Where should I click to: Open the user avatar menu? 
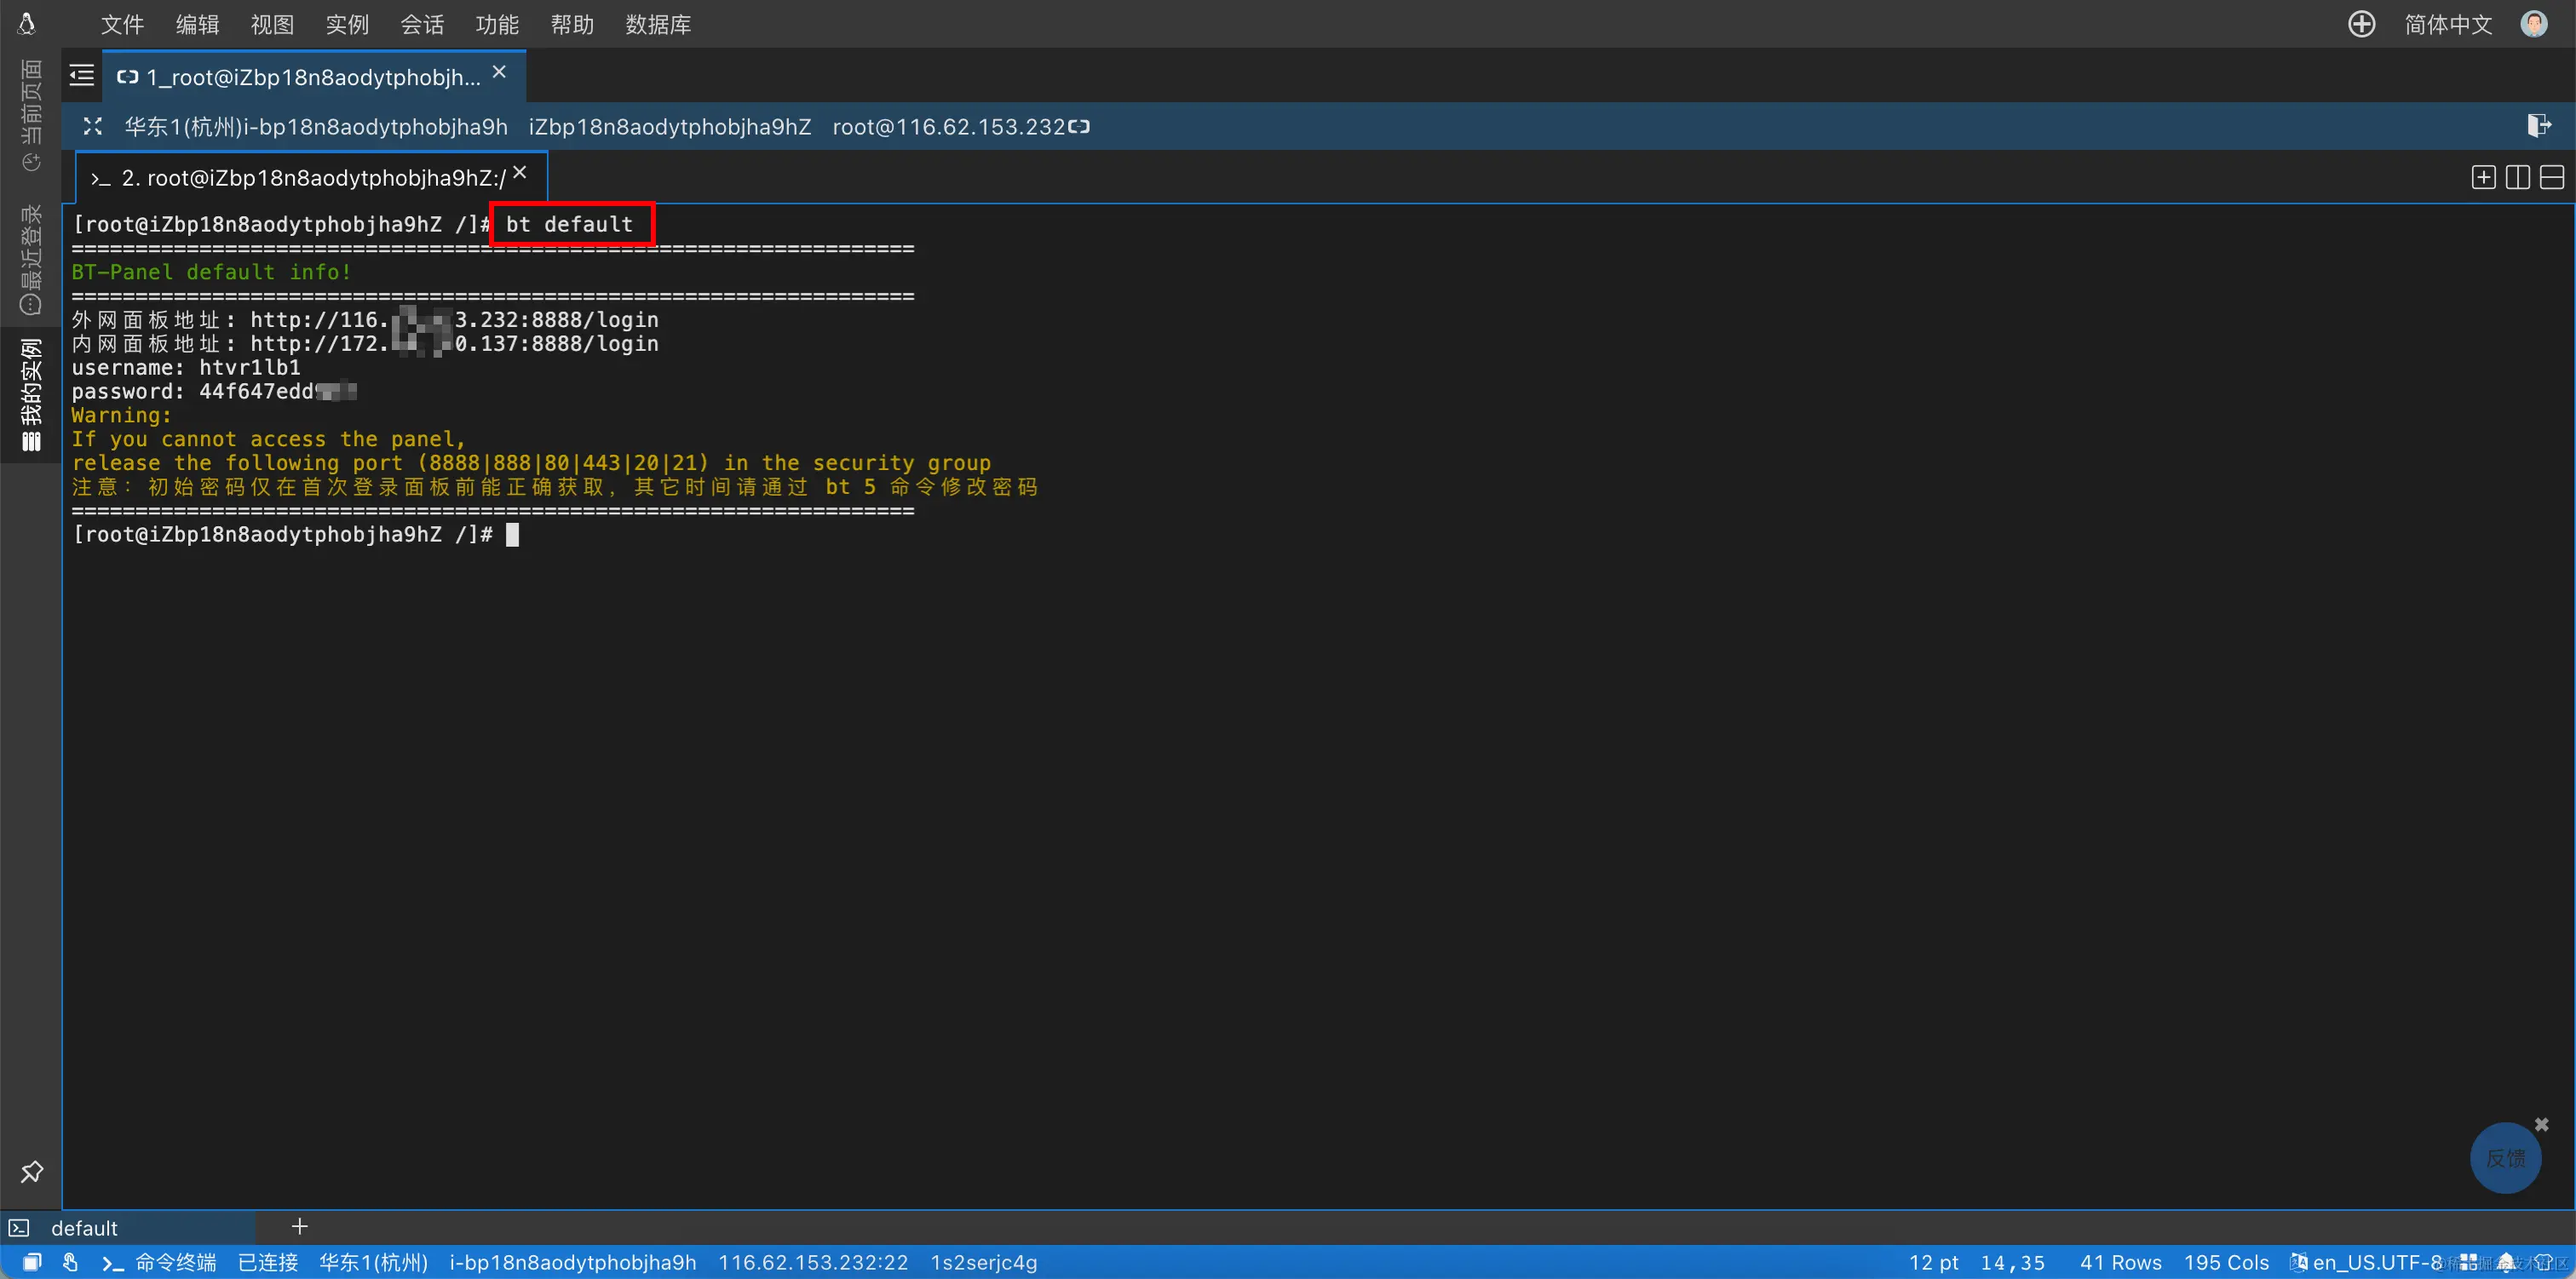[x=2533, y=24]
